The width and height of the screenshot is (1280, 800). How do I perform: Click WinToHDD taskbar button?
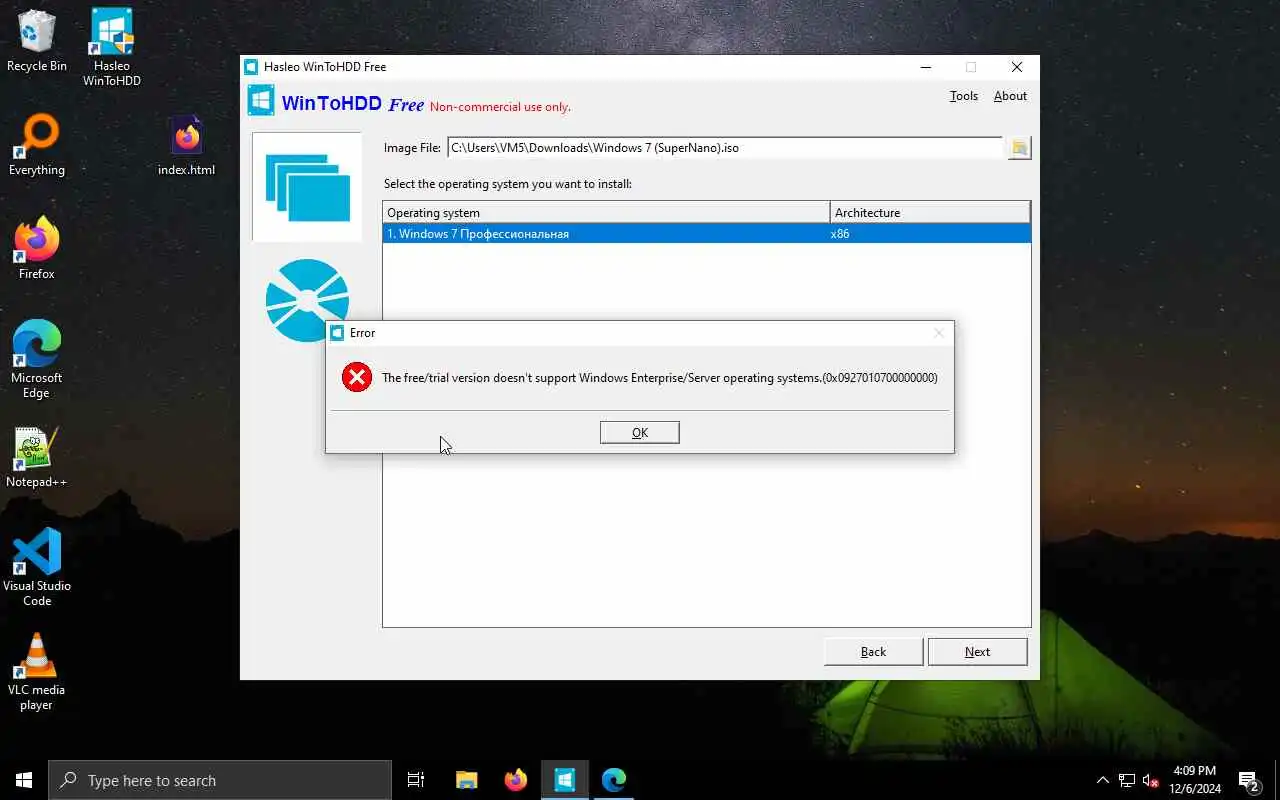click(x=565, y=780)
